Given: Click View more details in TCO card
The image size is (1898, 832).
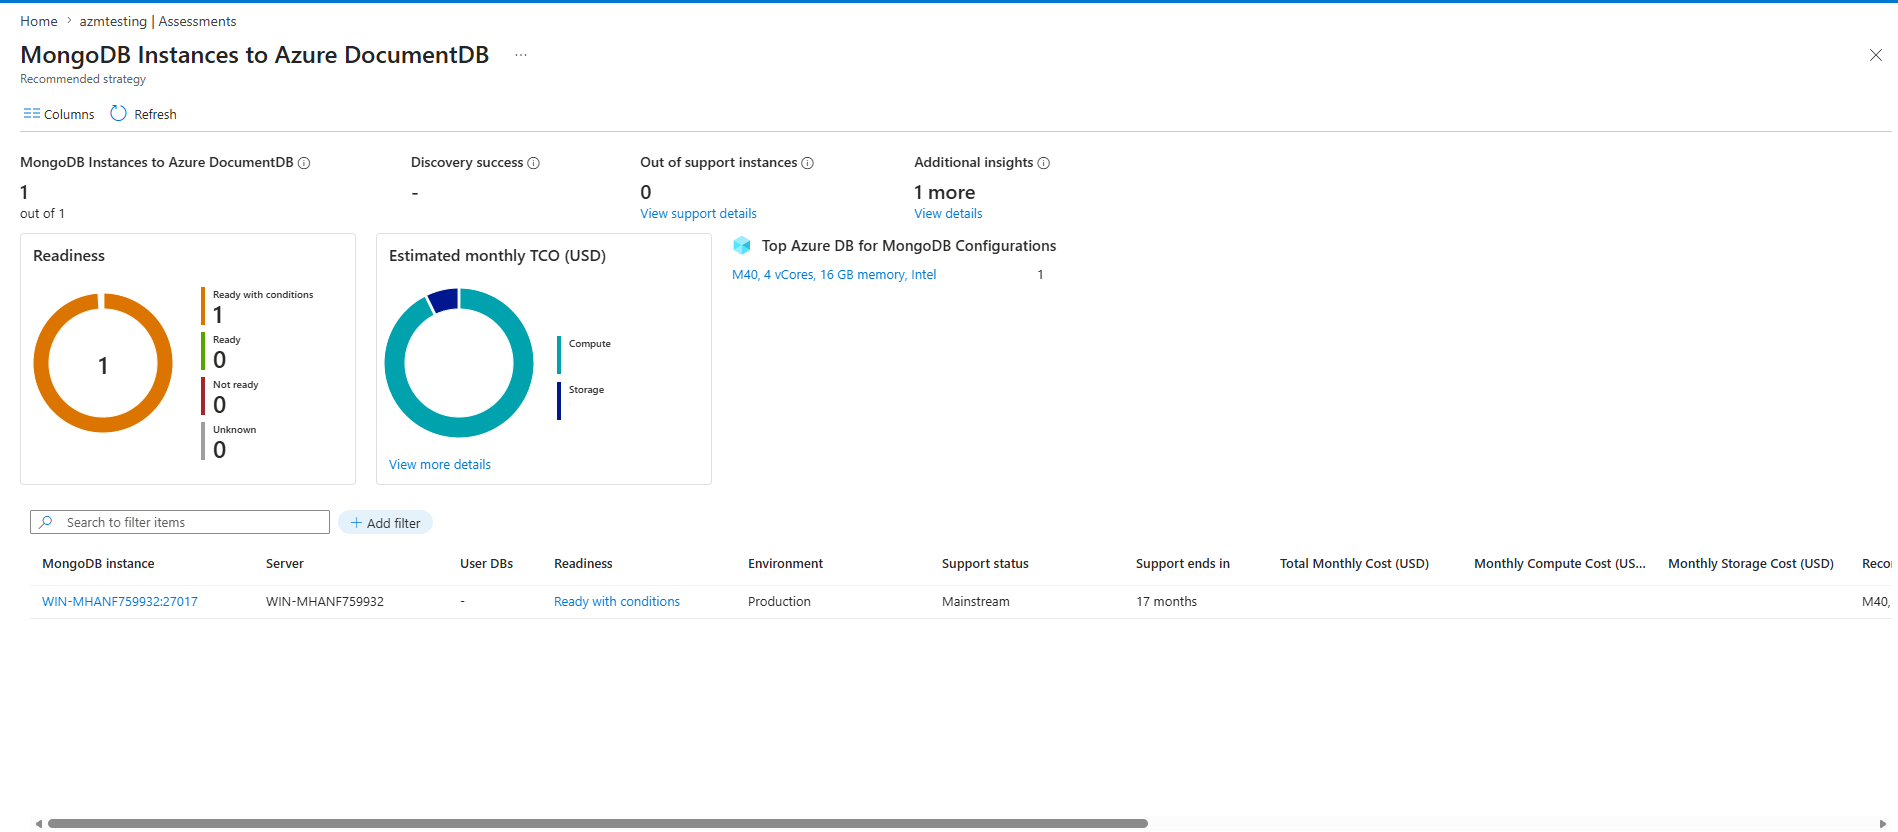Looking at the screenshot, I should pyautogui.click(x=440, y=465).
